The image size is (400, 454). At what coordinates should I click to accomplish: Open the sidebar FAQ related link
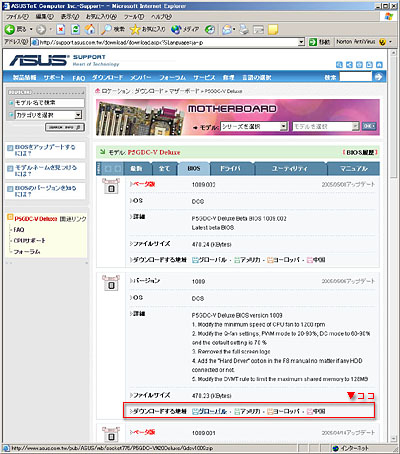tap(19, 230)
